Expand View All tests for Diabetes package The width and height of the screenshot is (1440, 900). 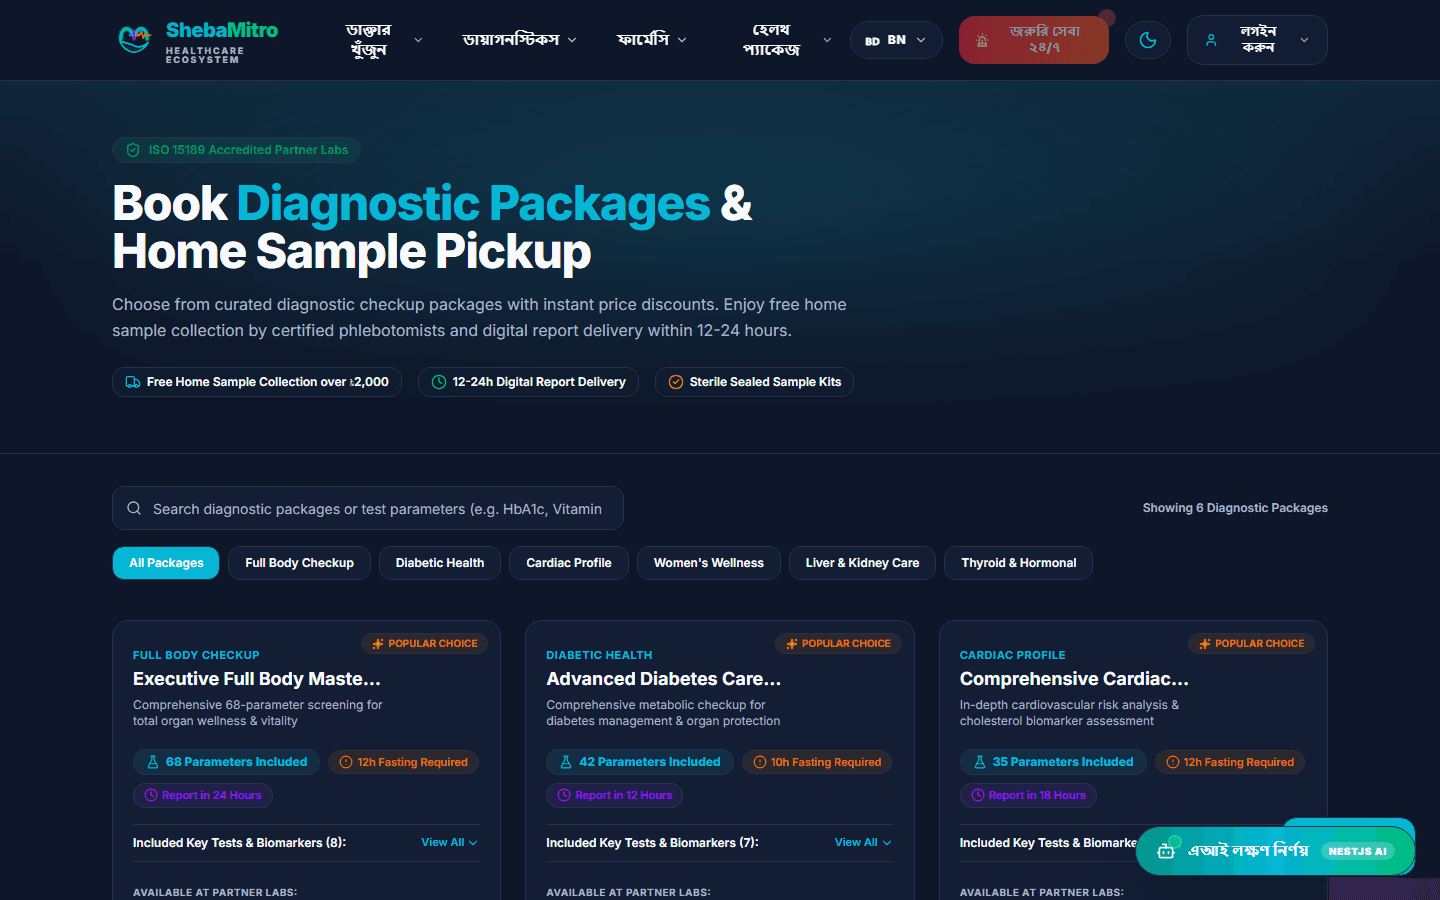coord(863,842)
